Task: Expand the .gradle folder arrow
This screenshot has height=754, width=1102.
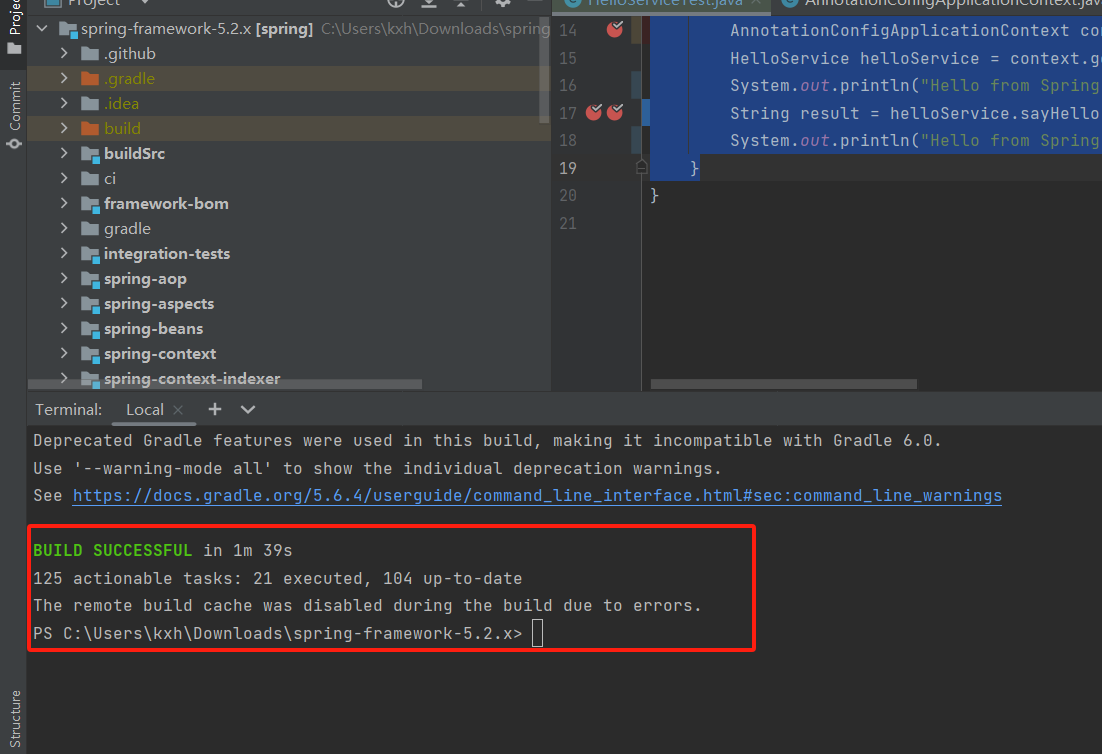Action: 64,78
